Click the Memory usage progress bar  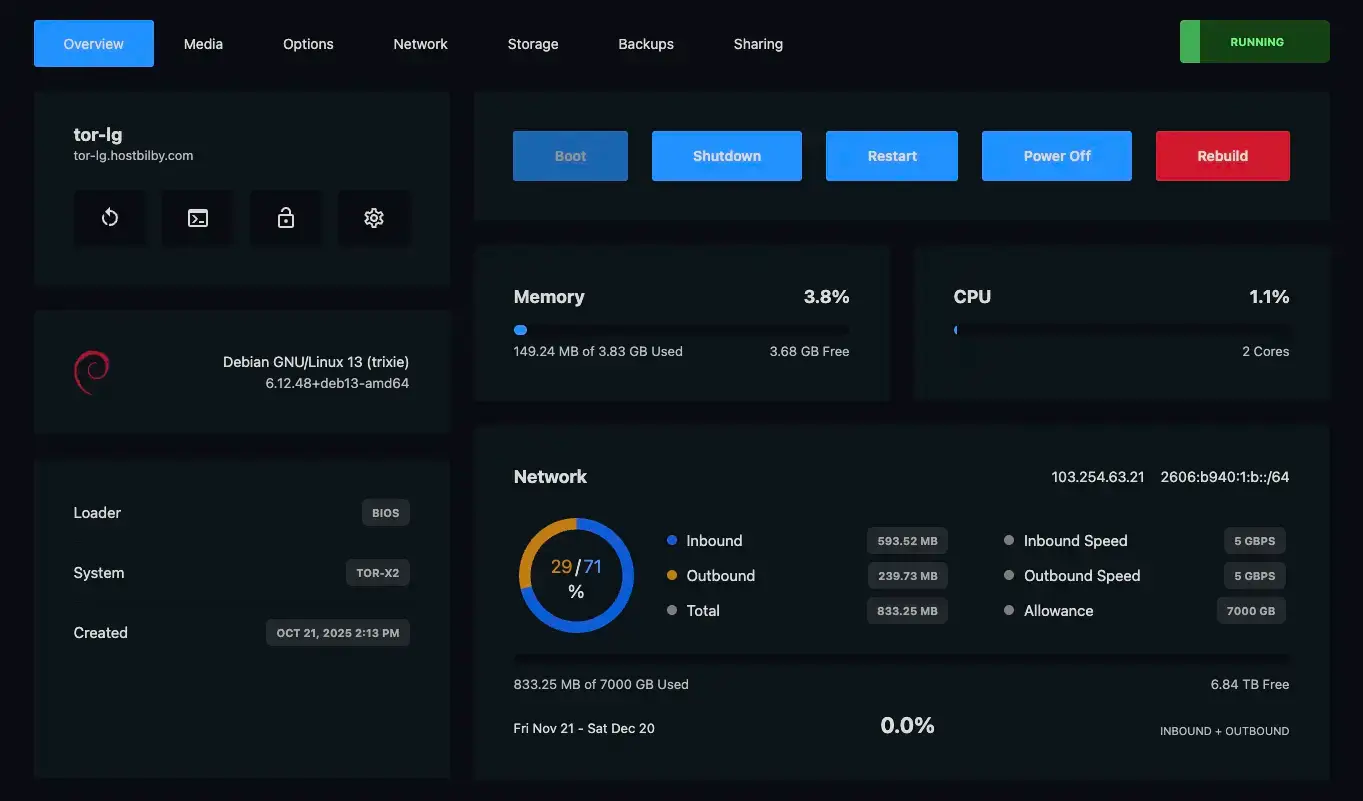[x=681, y=330]
